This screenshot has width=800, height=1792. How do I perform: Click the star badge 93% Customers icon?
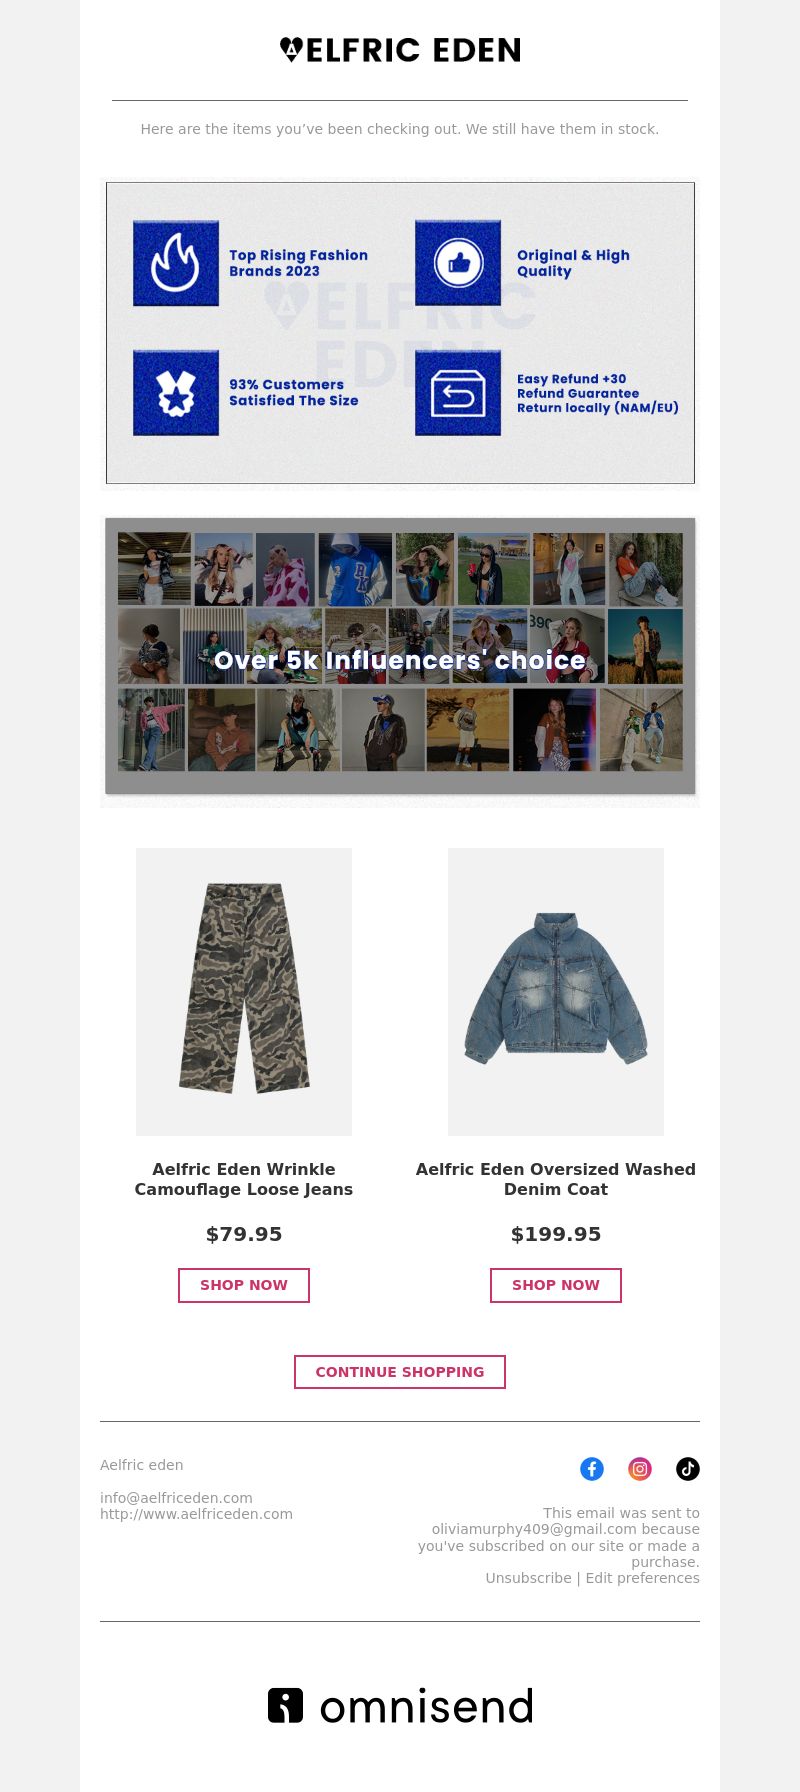coord(176,392)
